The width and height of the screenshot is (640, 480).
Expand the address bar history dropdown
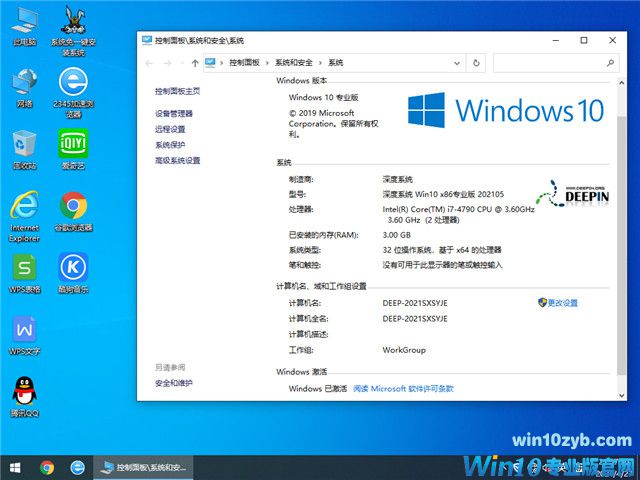457,63
